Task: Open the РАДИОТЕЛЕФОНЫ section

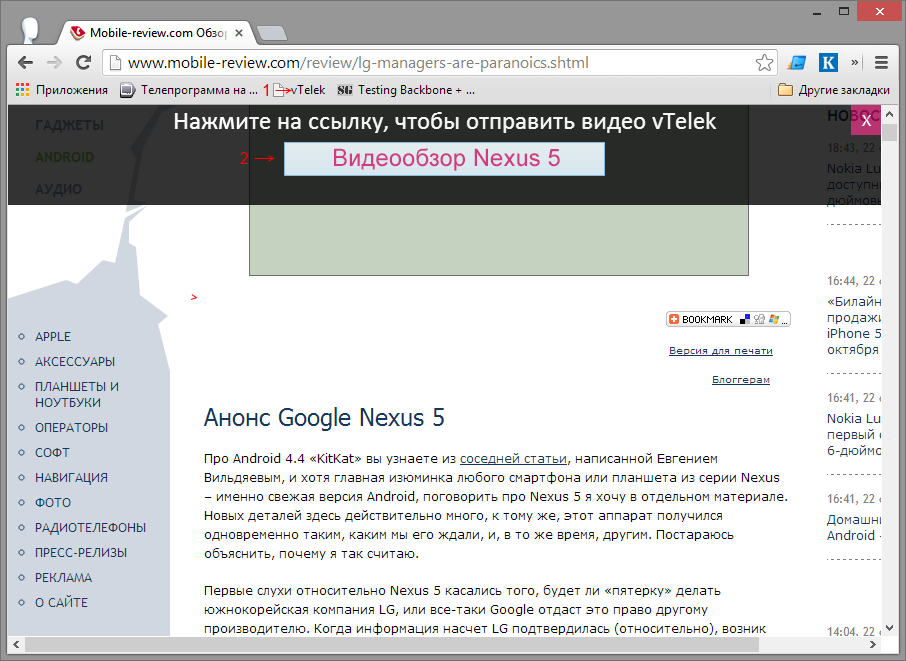Action: tap(90, 527)
